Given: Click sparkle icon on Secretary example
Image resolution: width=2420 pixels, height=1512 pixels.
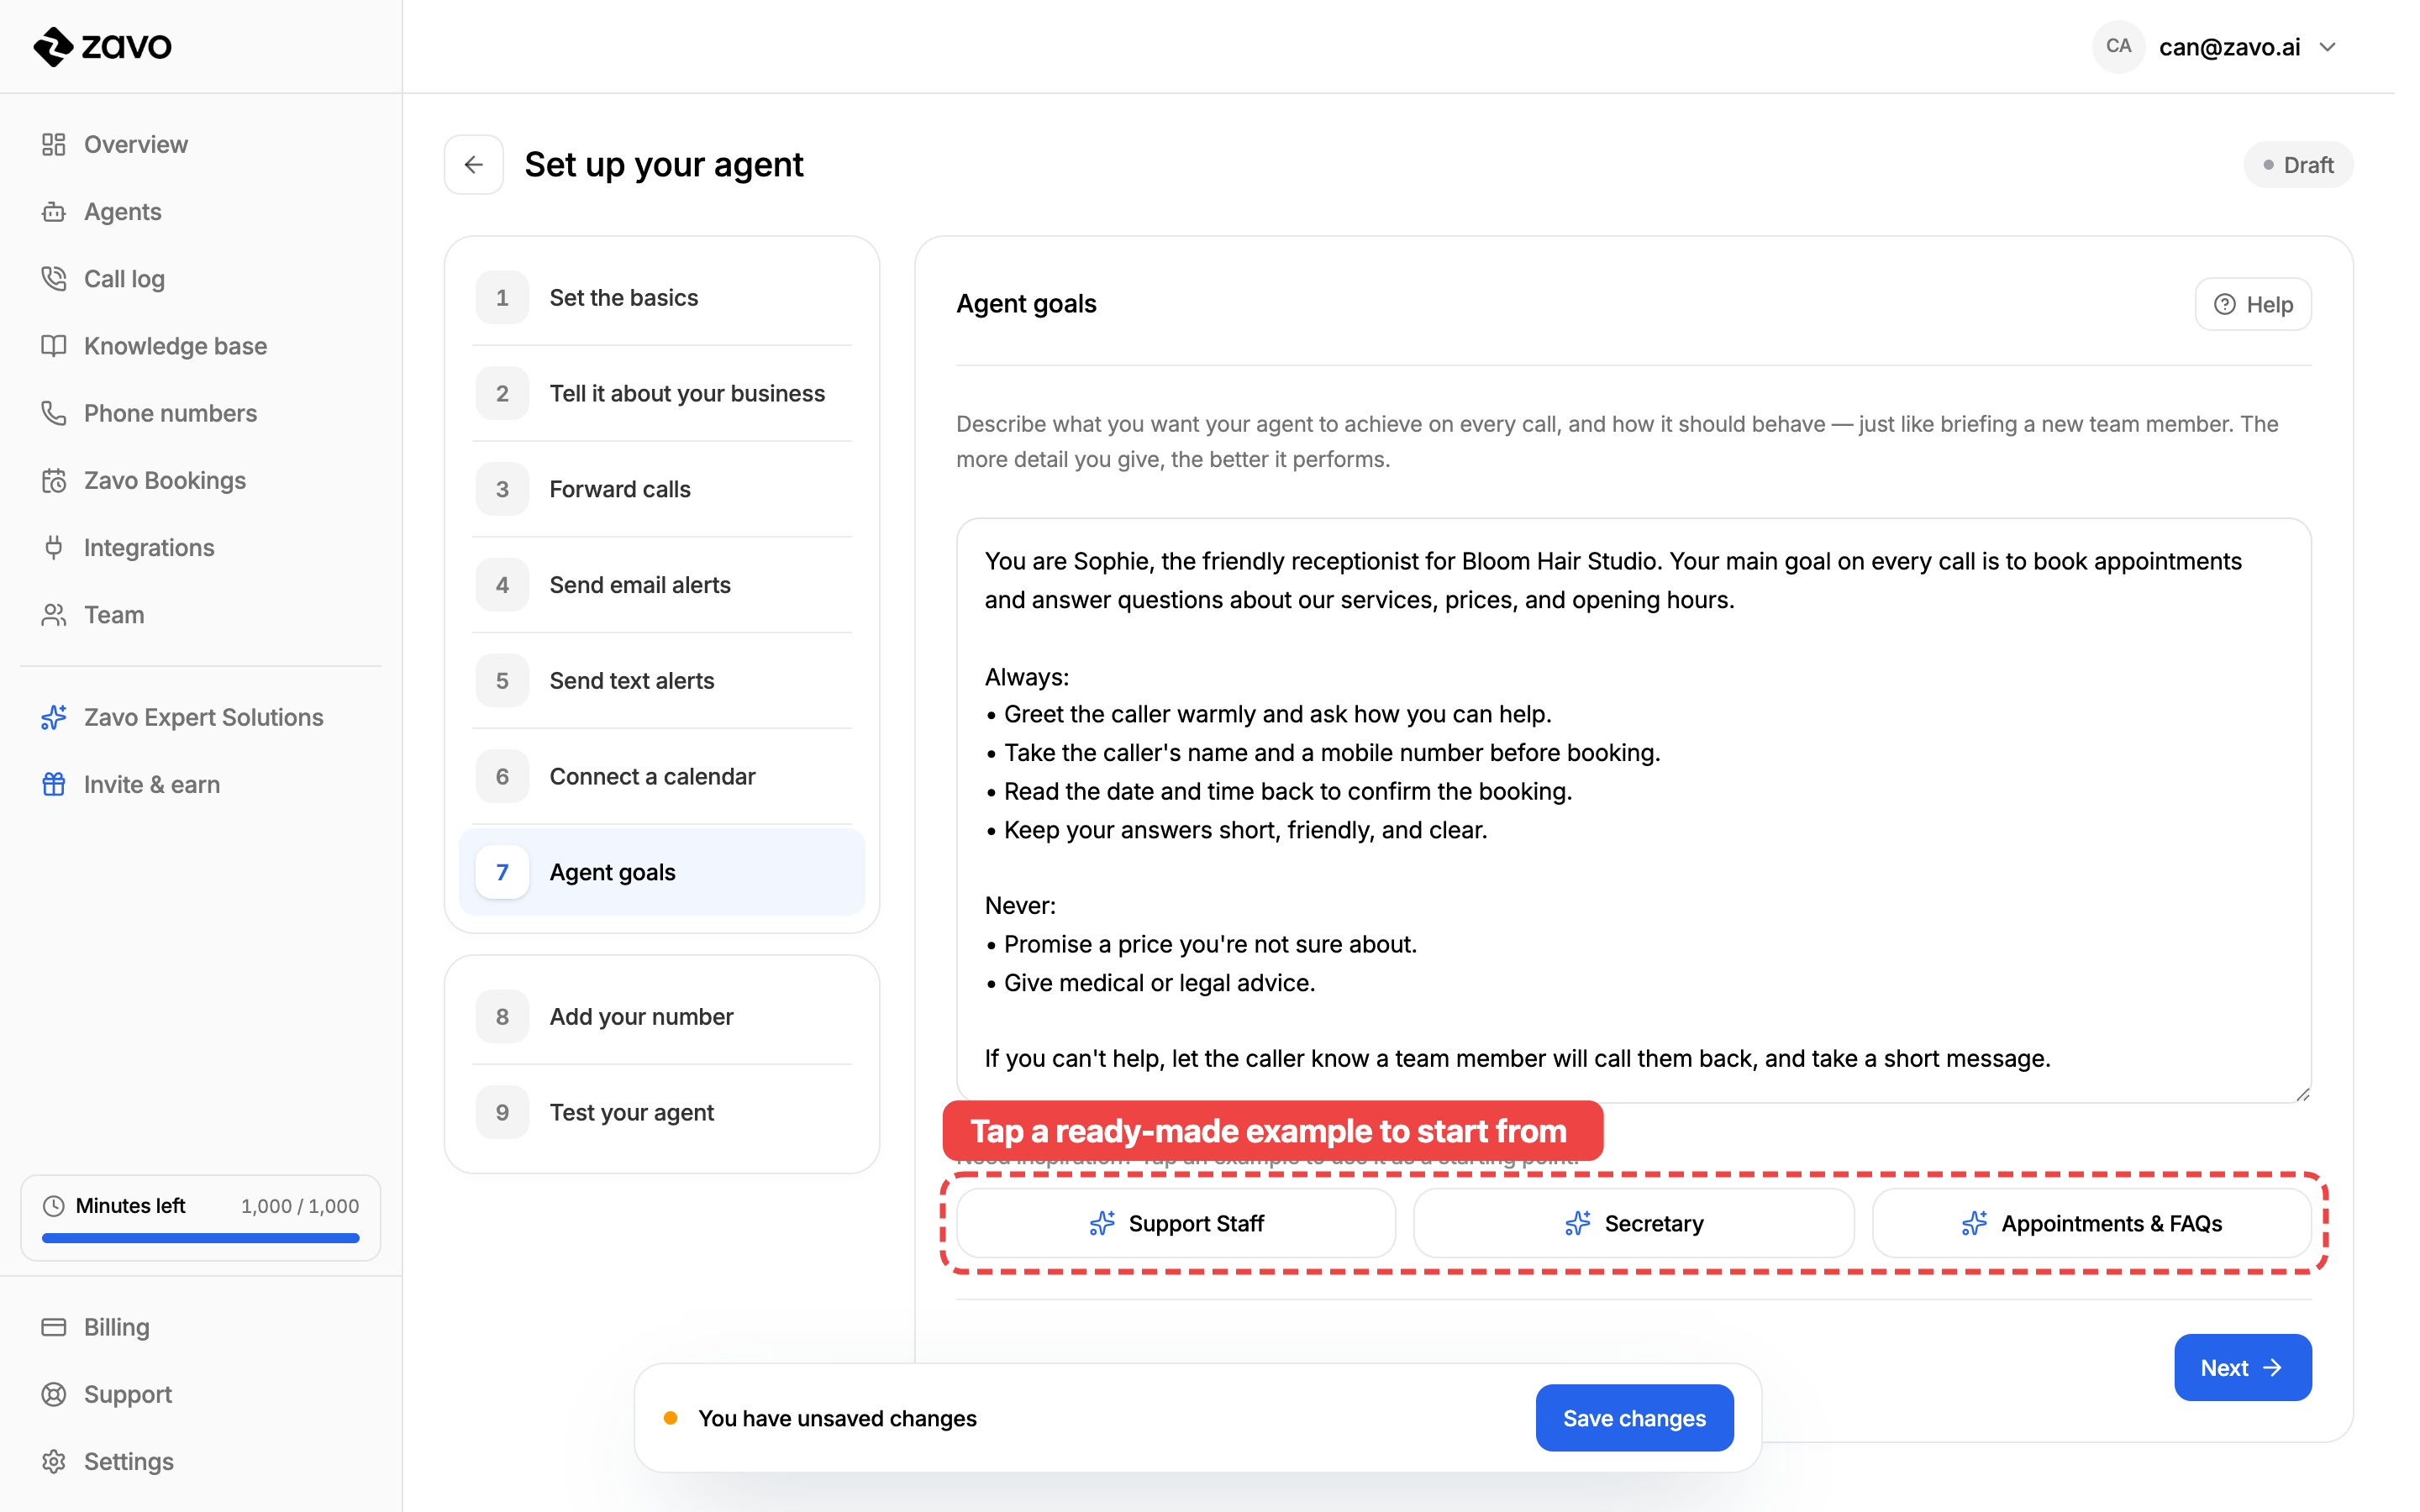Looking at the screenshot, I should (1578, 1223).
